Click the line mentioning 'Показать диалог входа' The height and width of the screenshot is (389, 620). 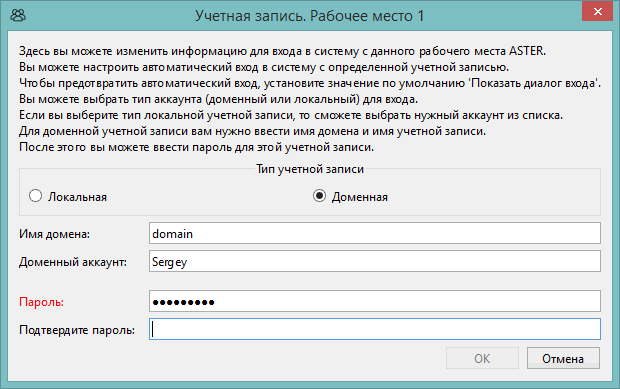click(310, 83)
